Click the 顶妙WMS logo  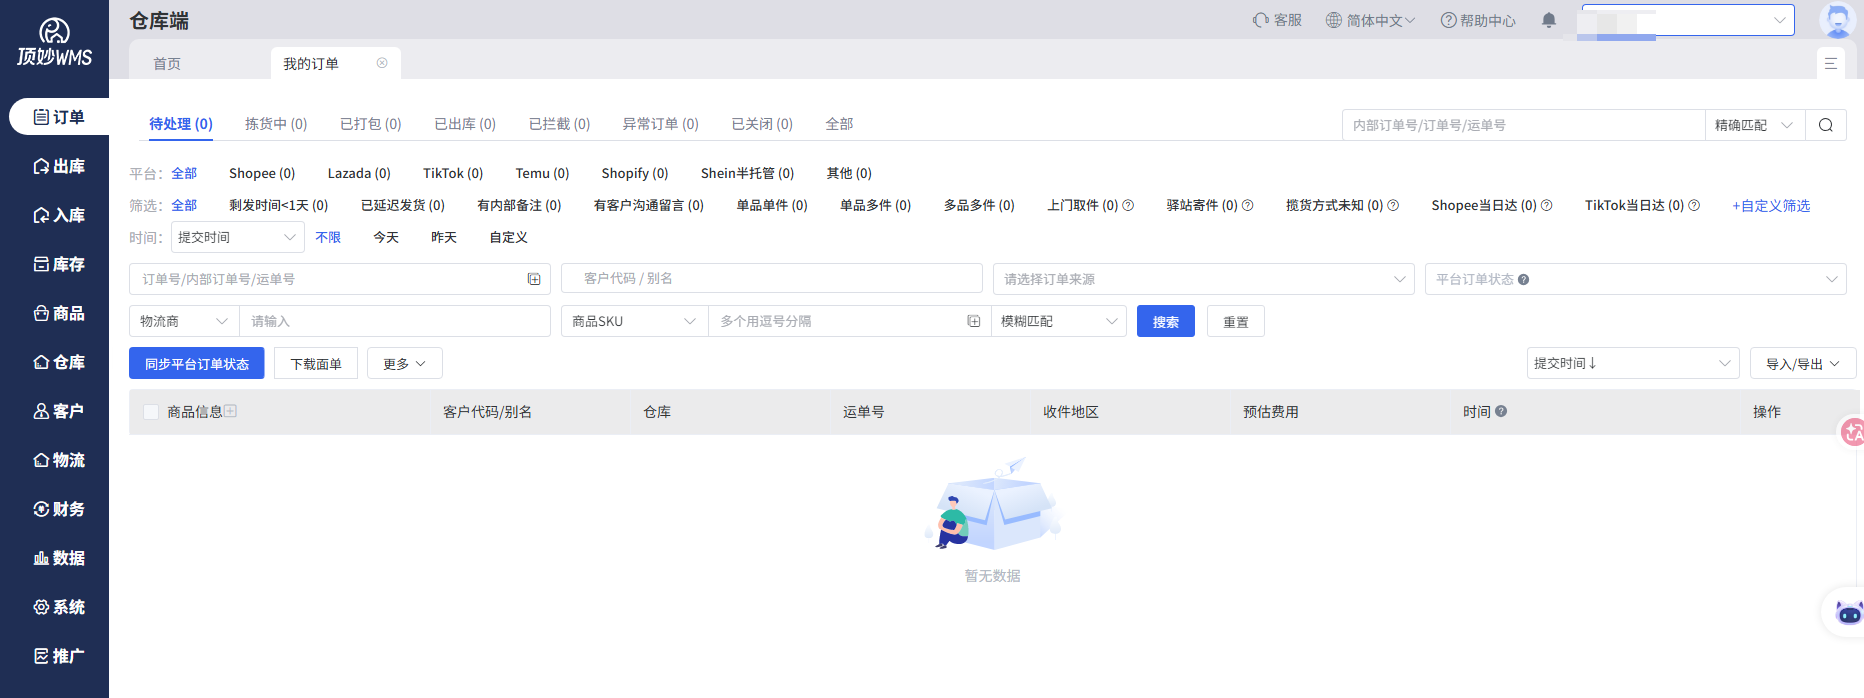pyautogui.click(x=54, y=42)
